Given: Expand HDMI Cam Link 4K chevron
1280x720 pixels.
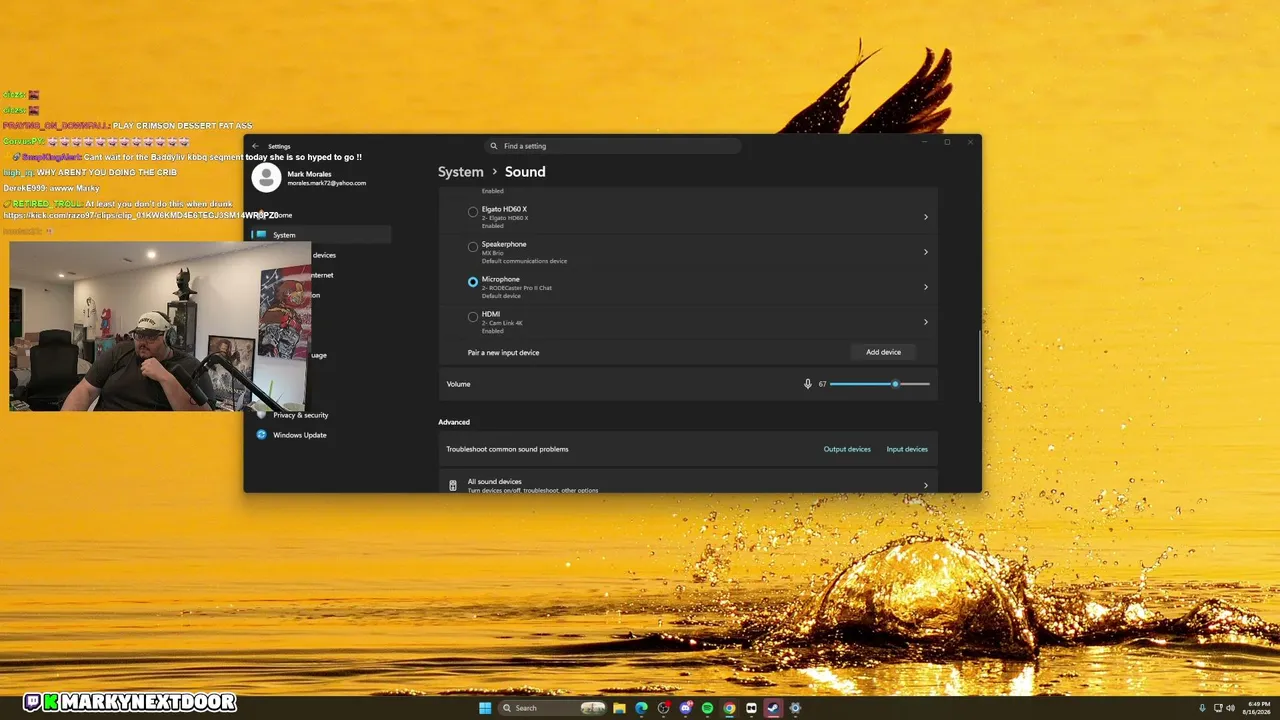Looking at the screenshot, I should point(925,322).
